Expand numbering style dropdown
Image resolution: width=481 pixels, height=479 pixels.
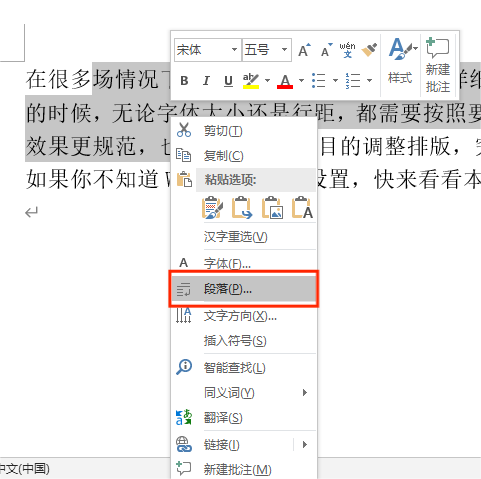click(369, 81)
